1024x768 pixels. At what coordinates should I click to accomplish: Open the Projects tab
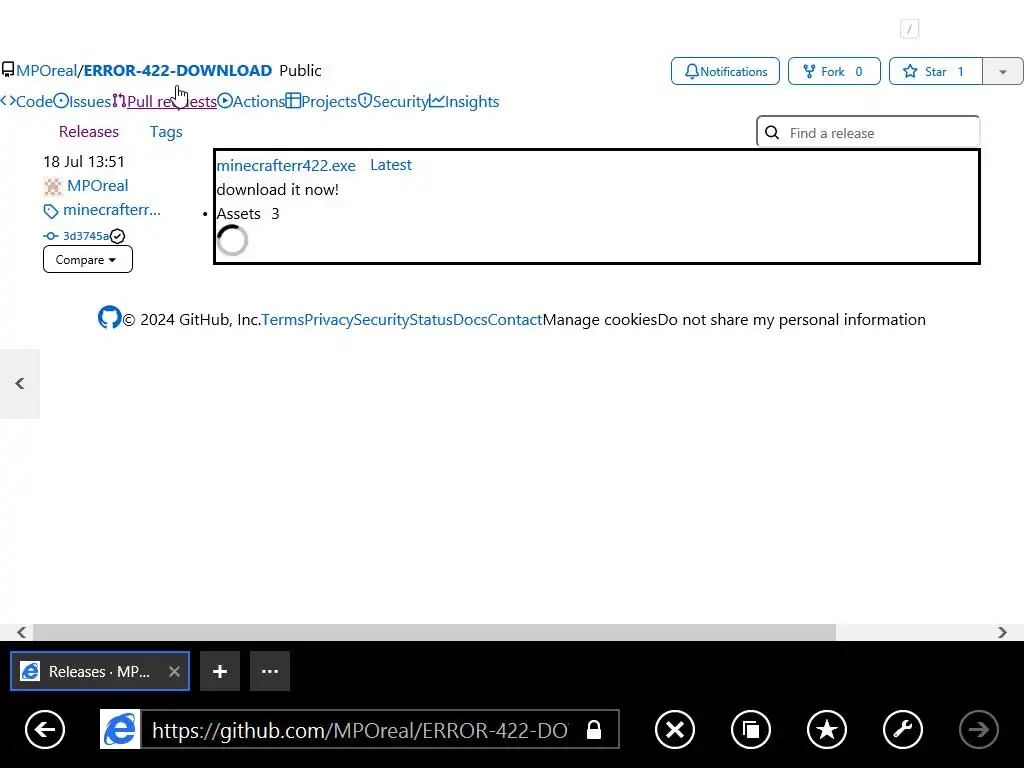321,101
